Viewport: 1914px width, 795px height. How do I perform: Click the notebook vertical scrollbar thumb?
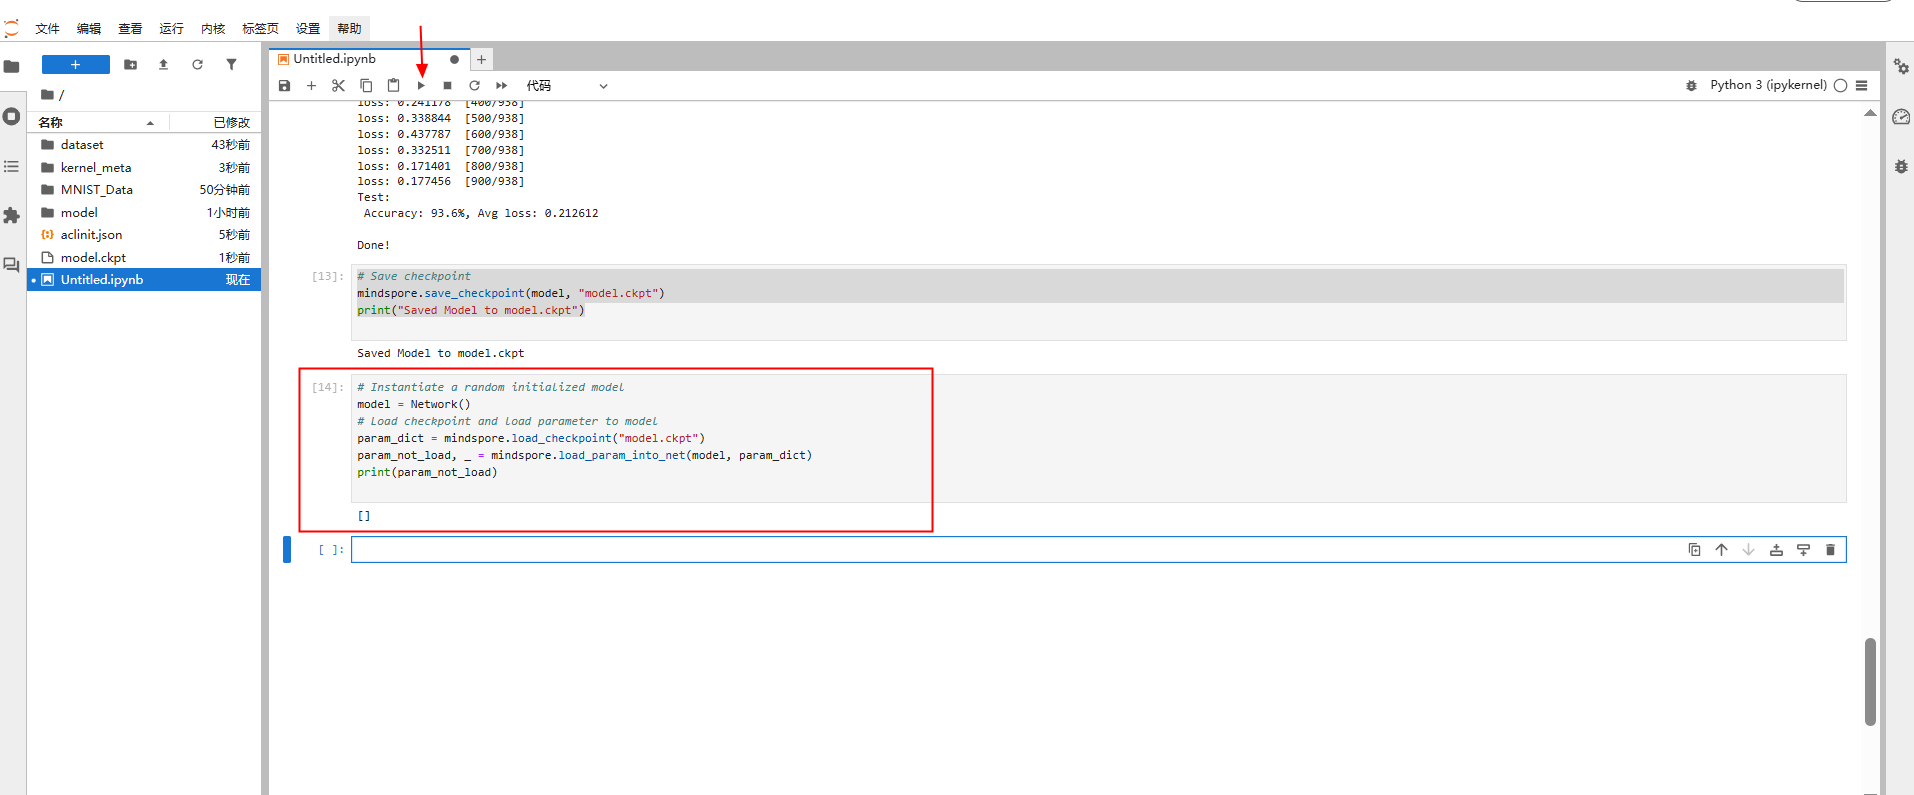(x=1870, y=682)
